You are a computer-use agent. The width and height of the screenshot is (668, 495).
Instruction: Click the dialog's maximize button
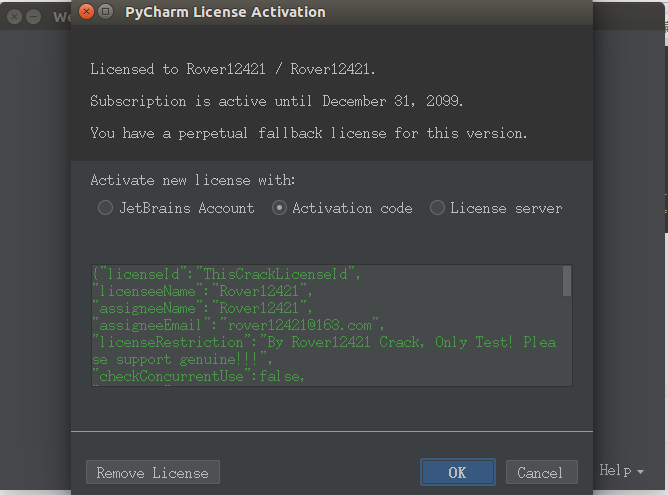tap(106, 12)
